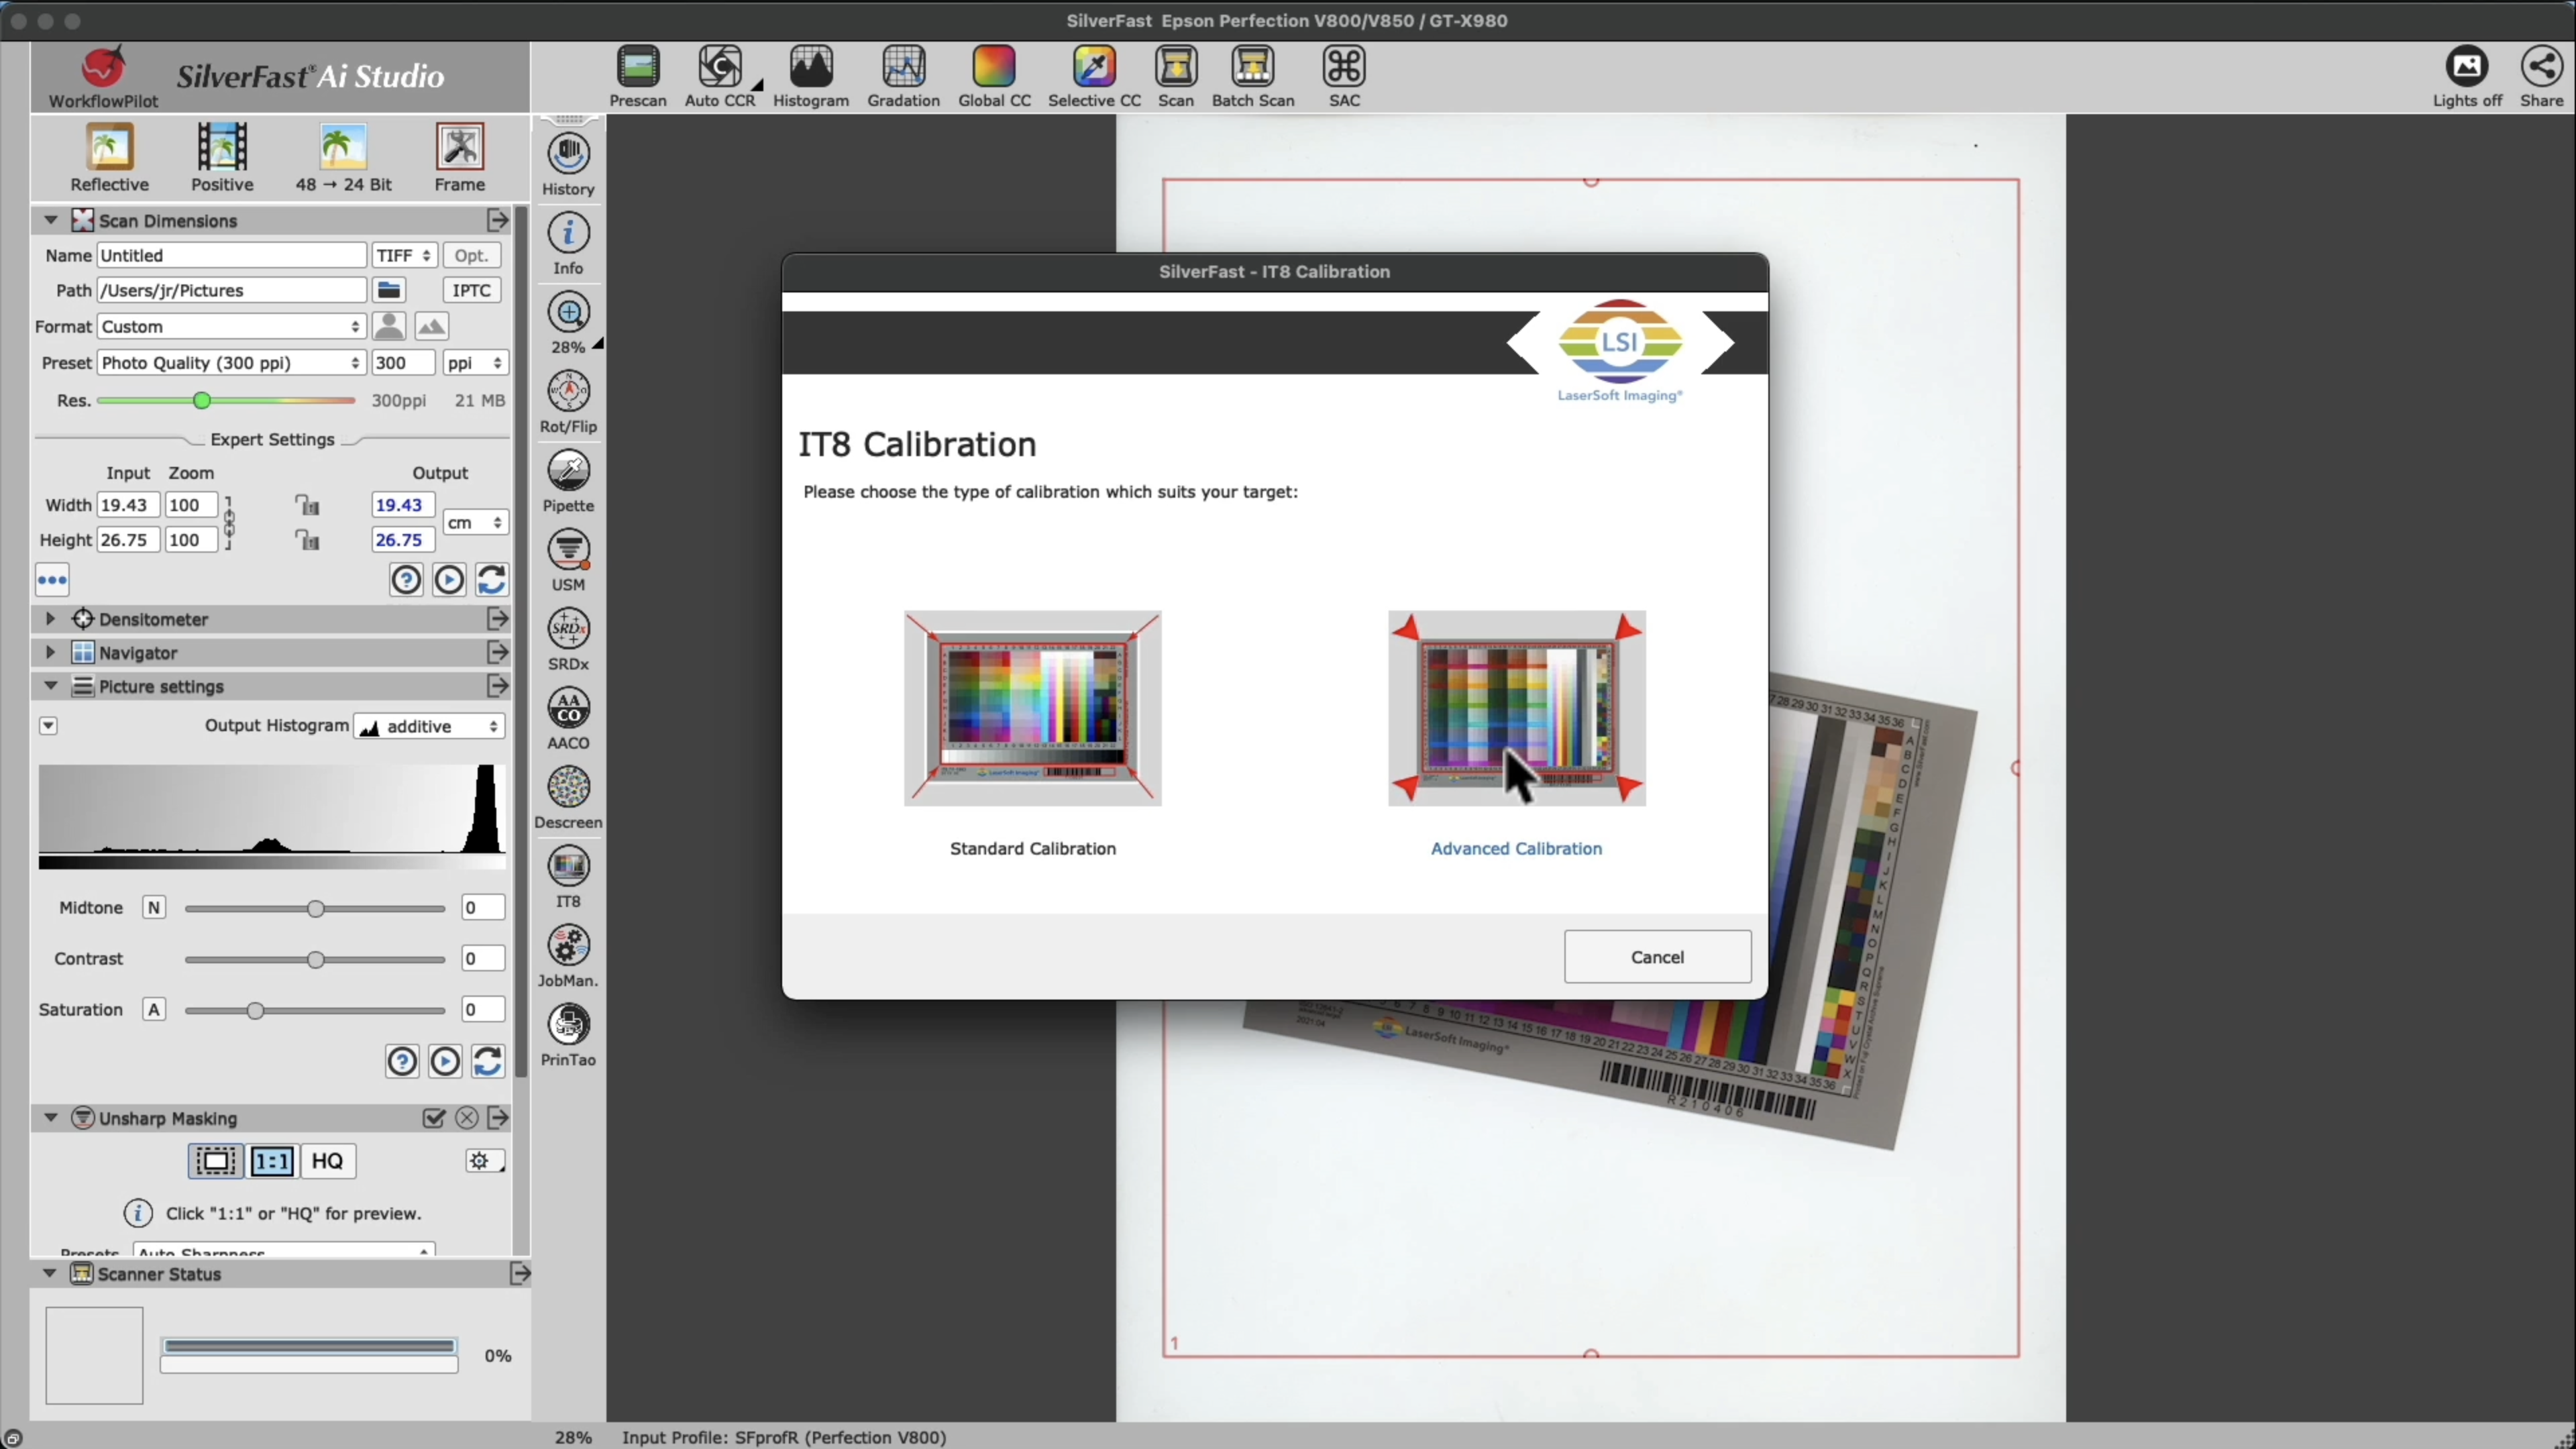The image size is (2576, 1449).
Task: Select the HQ preview mode
Action: pyautogui.click(x=327, y=1161)
